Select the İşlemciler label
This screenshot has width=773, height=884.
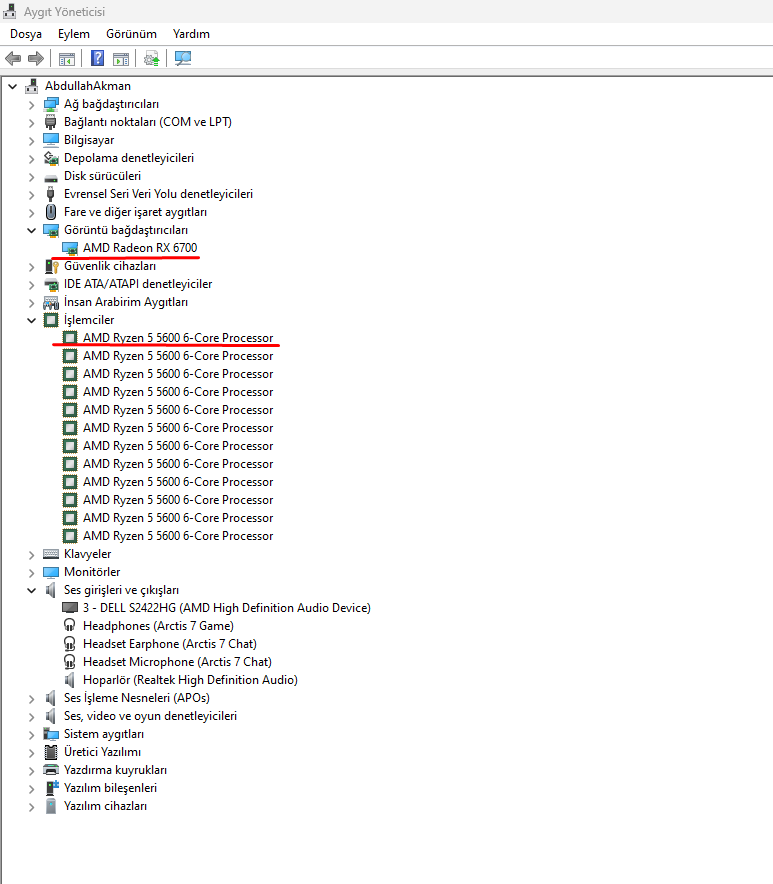coord(89,320)
